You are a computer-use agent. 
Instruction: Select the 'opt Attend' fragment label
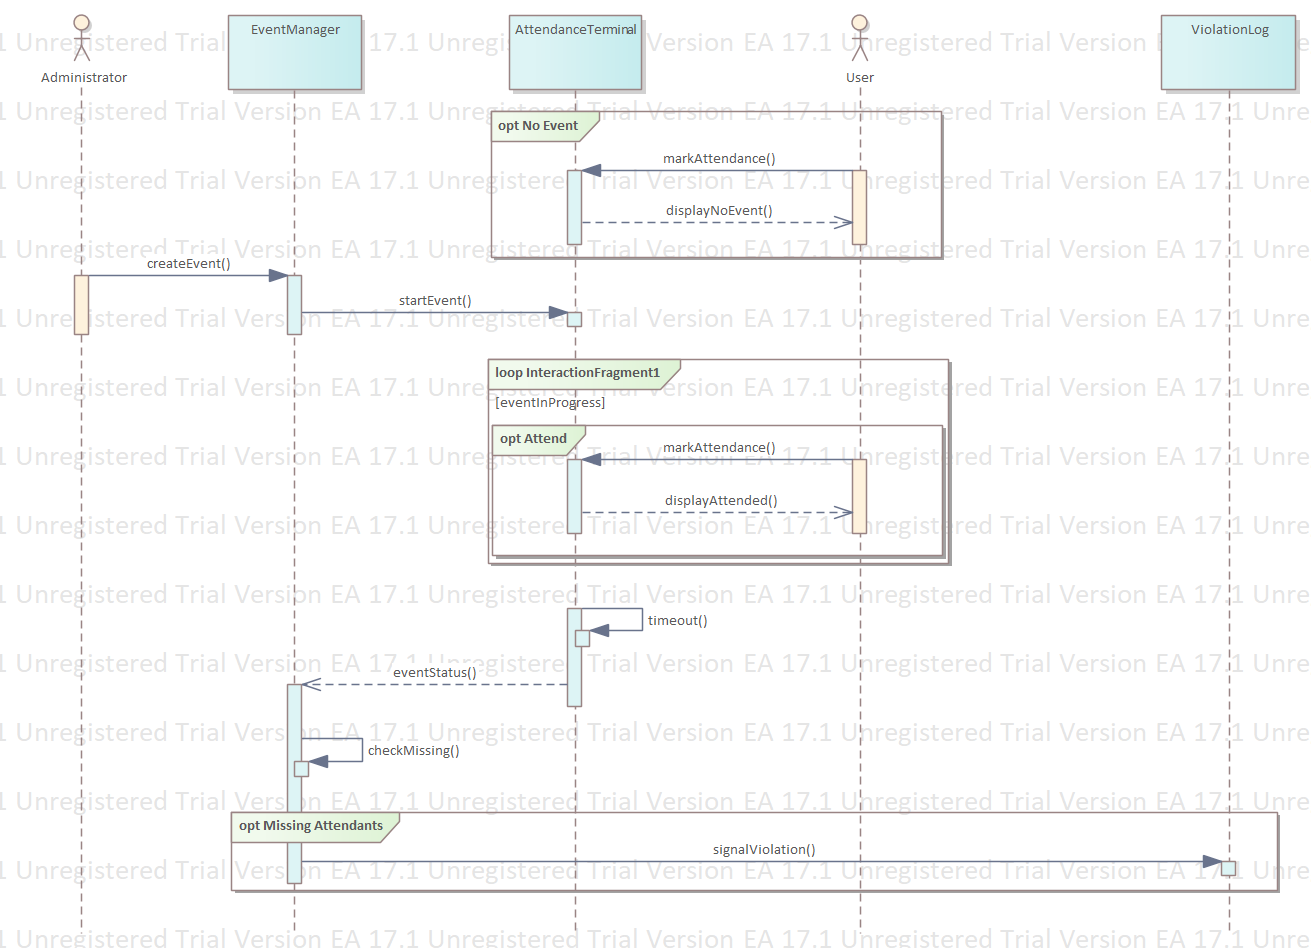[x=533, y=439]
